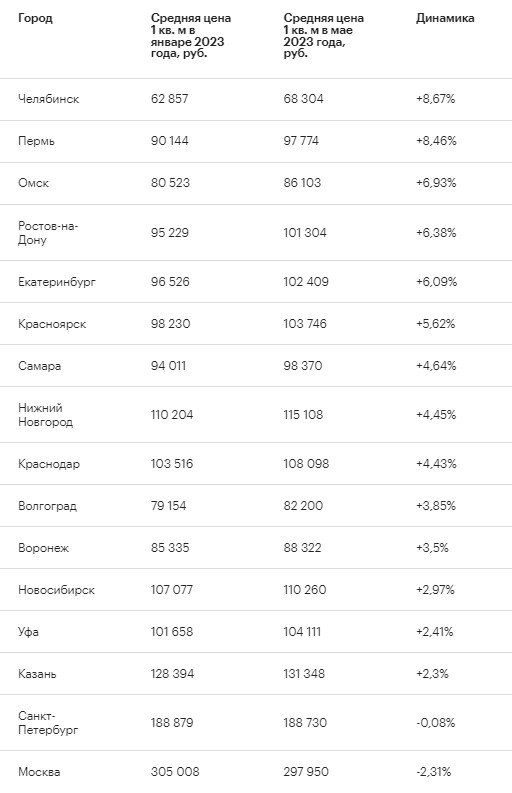Select the January 2023 average price header
Viewport: 512px width, 793px height.
point(191,35)
